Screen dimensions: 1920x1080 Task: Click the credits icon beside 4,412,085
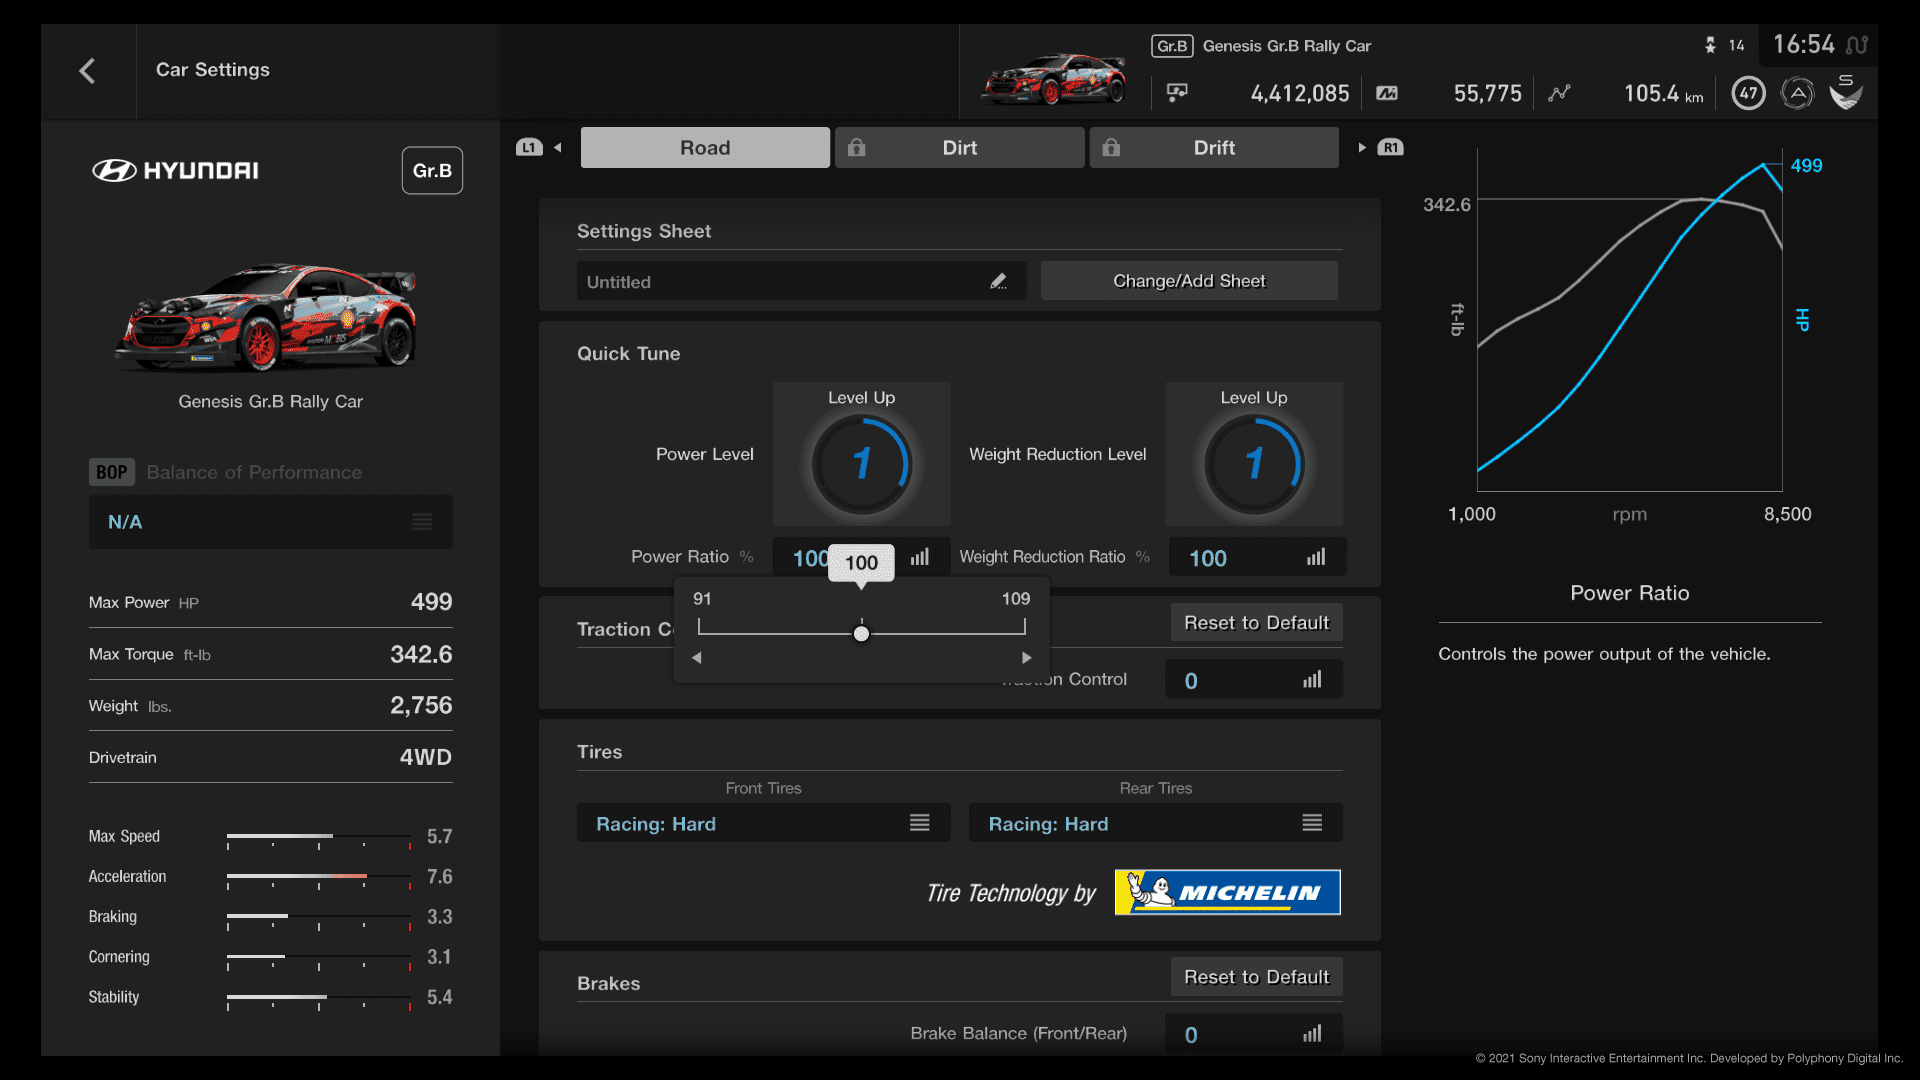click(1177, 93)
